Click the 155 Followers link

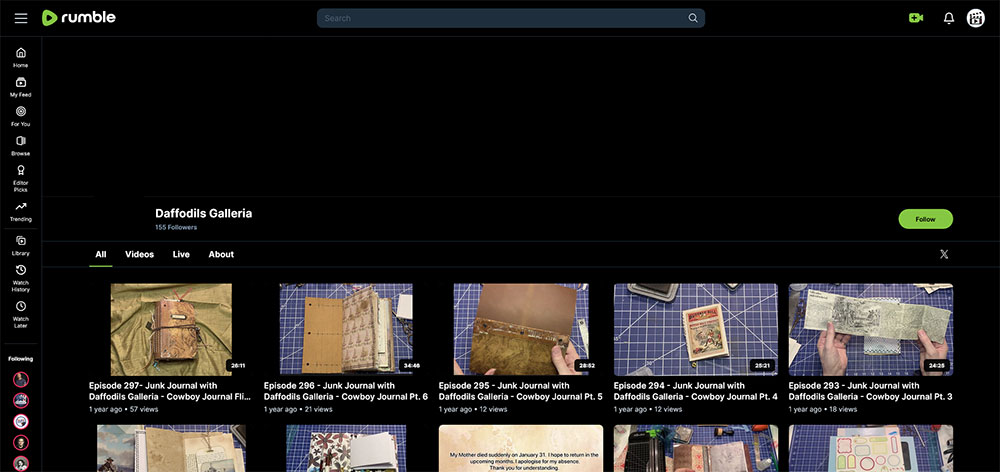(x=176, y=227)
